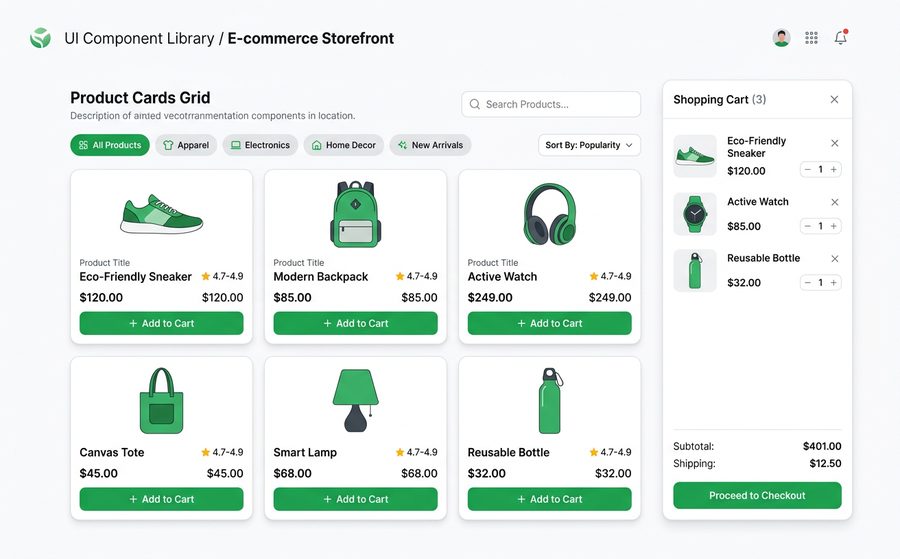
Task: Click the search magnifier icon
Action: coord(475,104)
